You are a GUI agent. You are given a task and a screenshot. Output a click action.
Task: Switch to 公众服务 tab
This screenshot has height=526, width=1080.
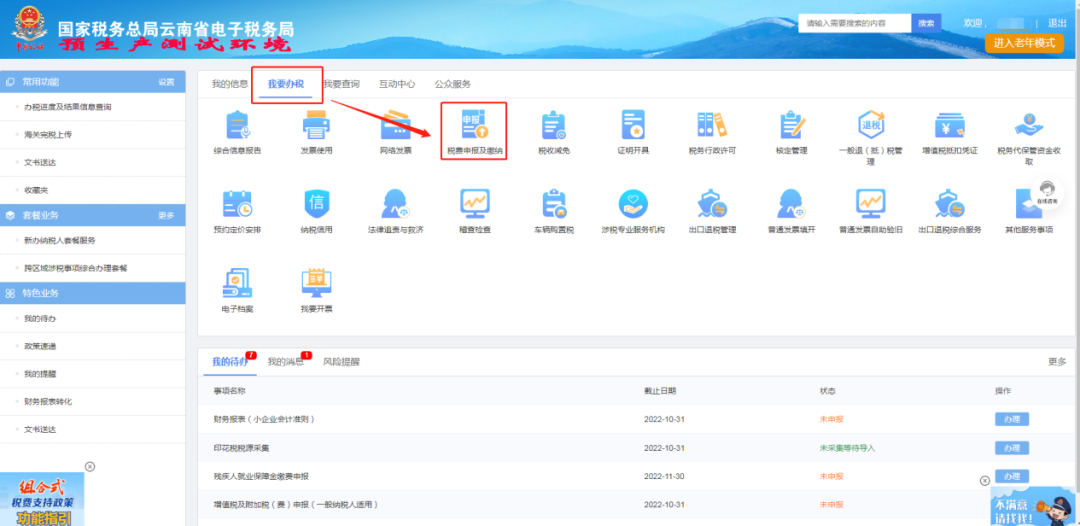pyautogui.click(x=453, y=84)
